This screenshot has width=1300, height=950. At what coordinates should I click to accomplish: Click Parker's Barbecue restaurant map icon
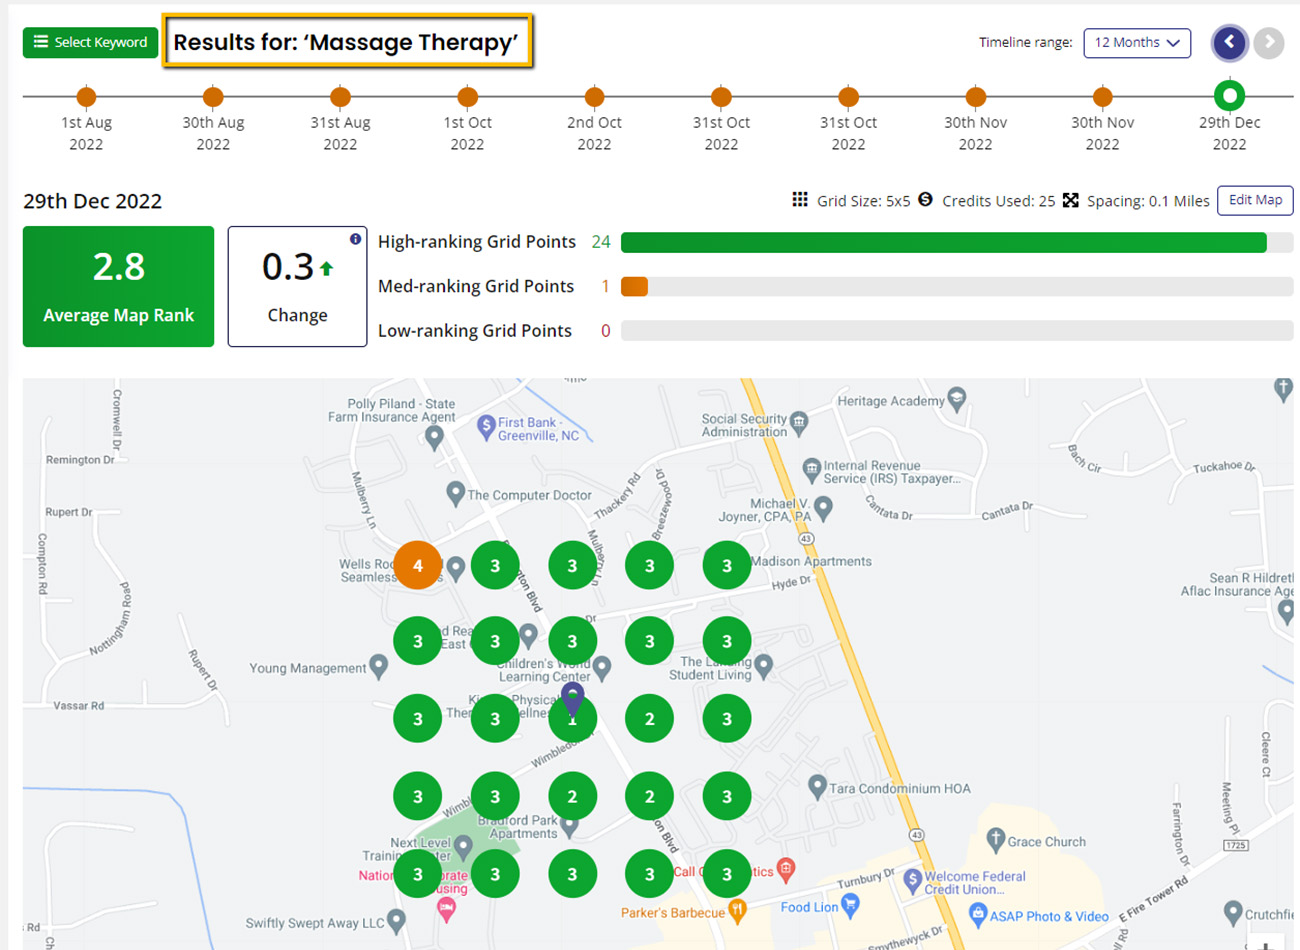(x=737, y=909)
